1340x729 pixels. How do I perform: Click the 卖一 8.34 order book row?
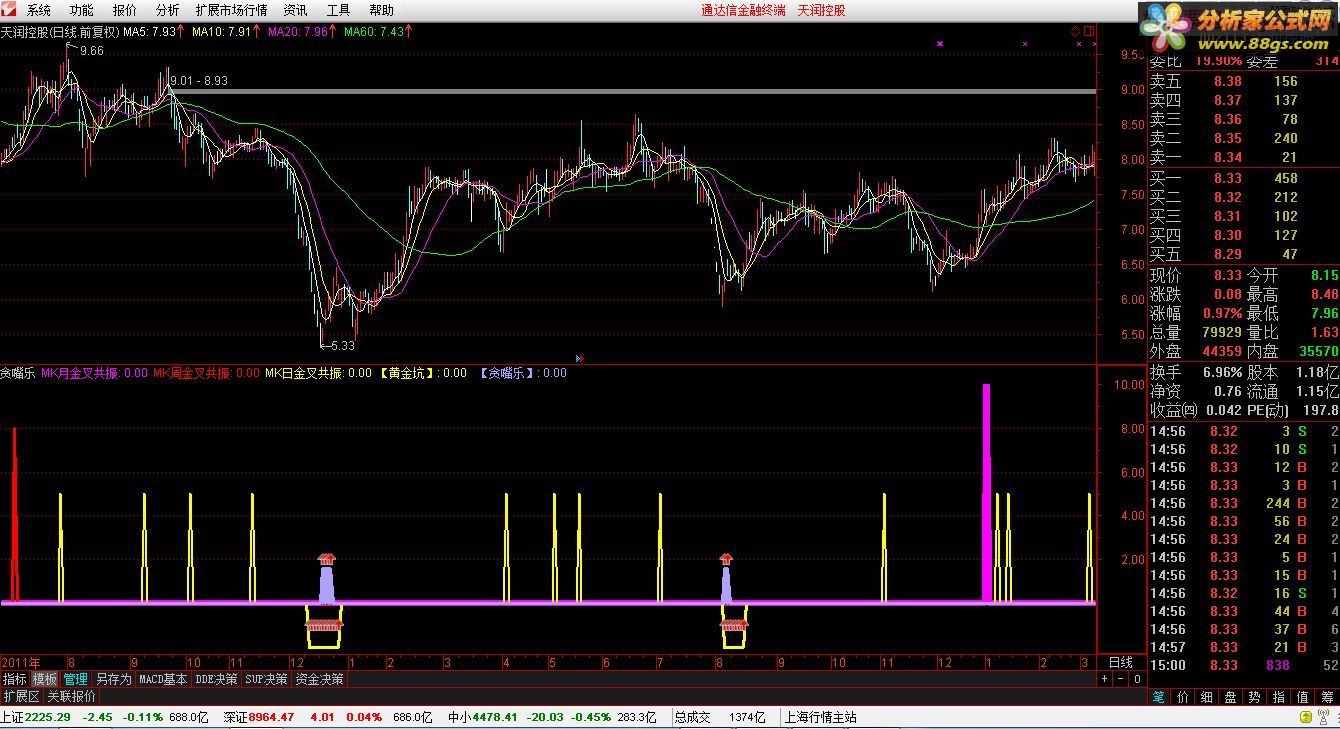point(1243,157)
